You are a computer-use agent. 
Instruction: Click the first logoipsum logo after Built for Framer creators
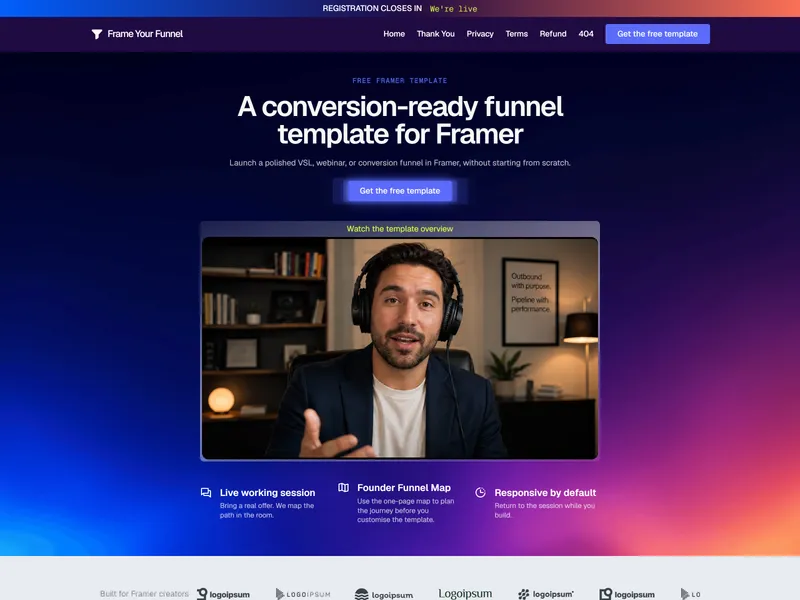click(223, 594)
